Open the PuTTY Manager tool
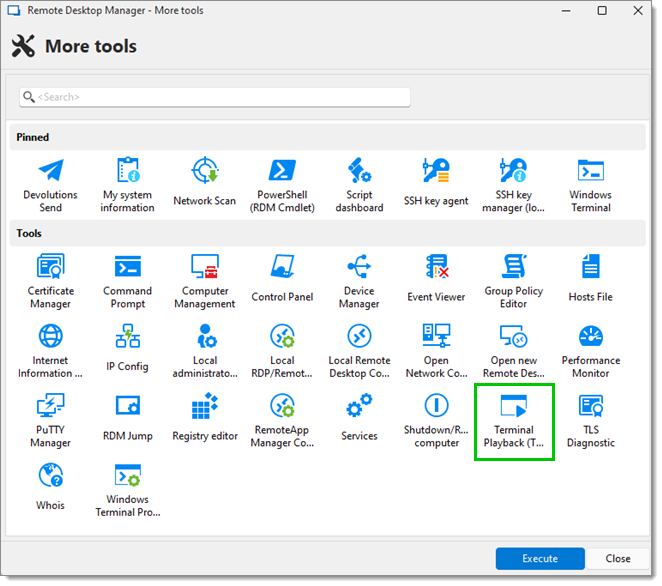Viewport: 662px width, 586px height. tap(50, 420)
